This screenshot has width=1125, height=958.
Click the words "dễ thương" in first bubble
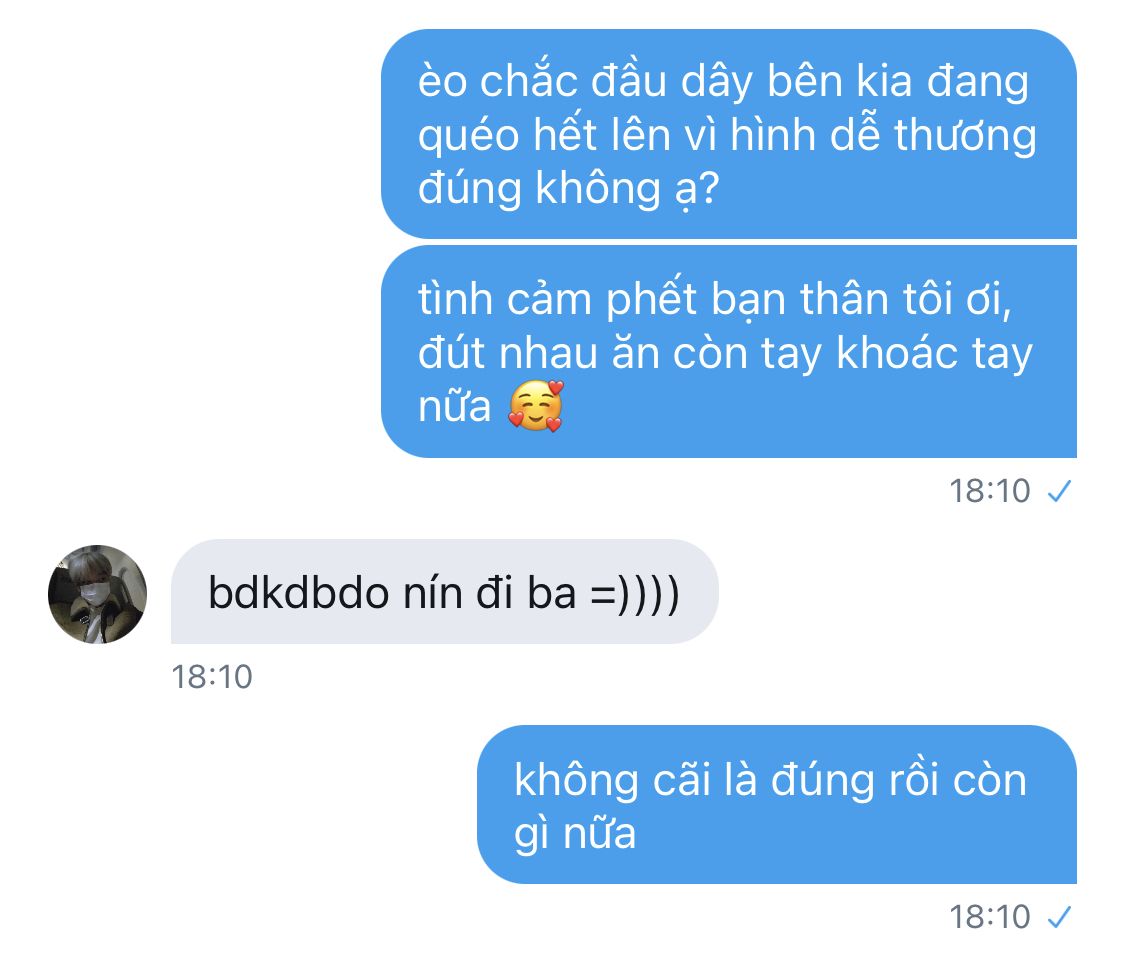[933, 135]
